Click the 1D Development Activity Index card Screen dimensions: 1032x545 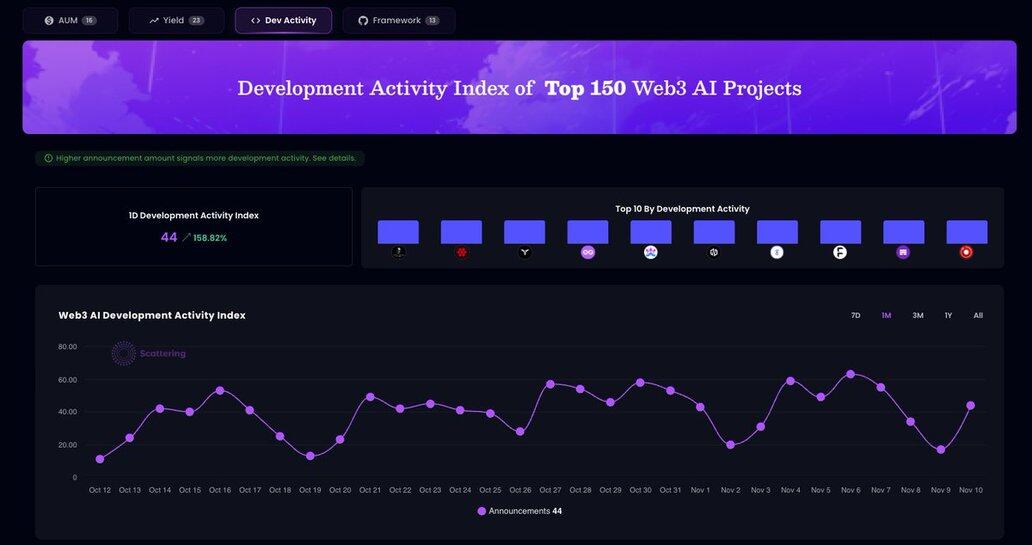193,227
